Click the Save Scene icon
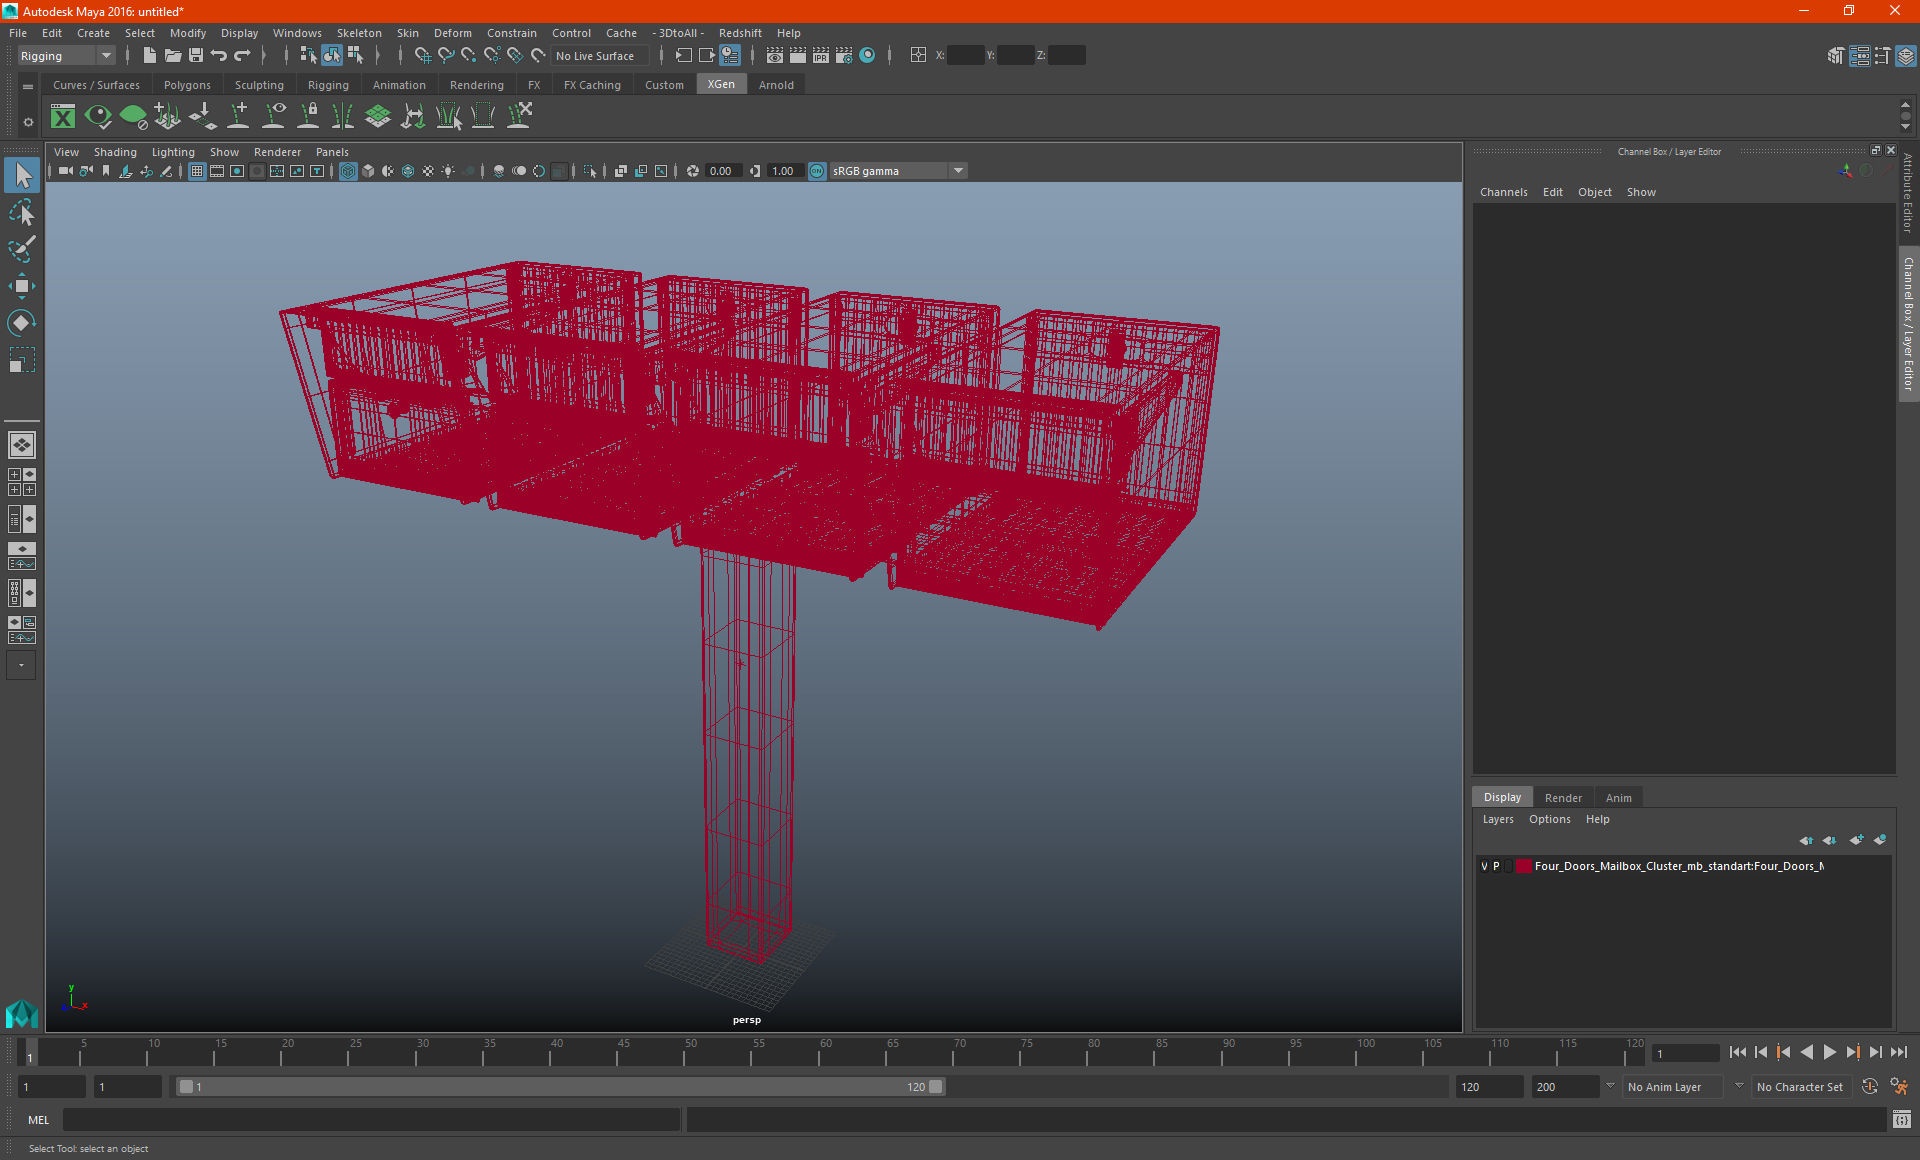1920x1160 pixels. pyautogui.click(x=196, y=56)
